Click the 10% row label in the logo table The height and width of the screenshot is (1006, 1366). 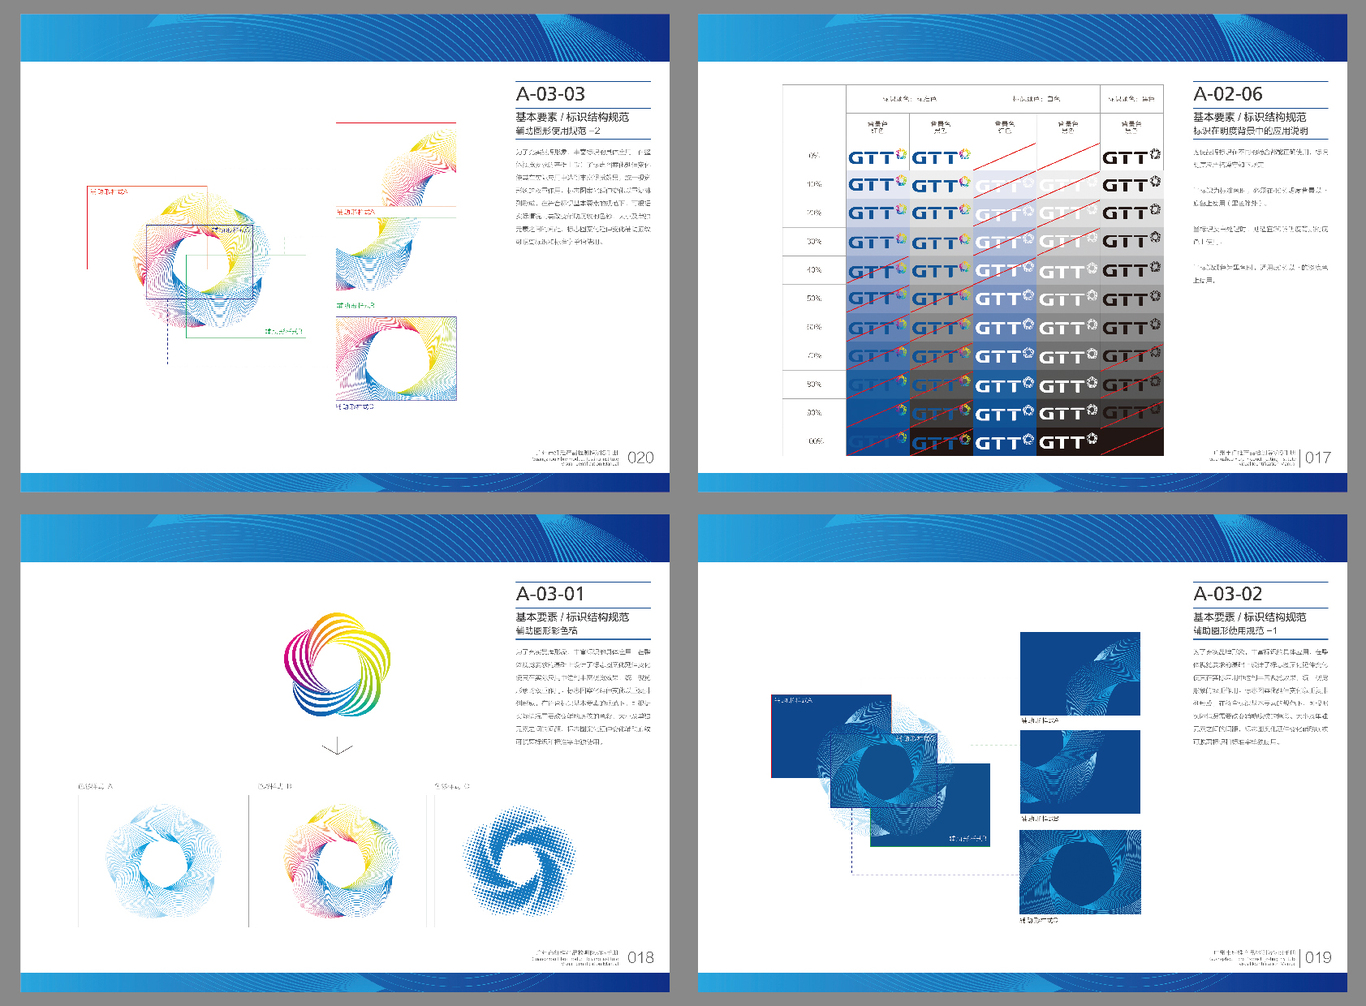pos(814,184)
